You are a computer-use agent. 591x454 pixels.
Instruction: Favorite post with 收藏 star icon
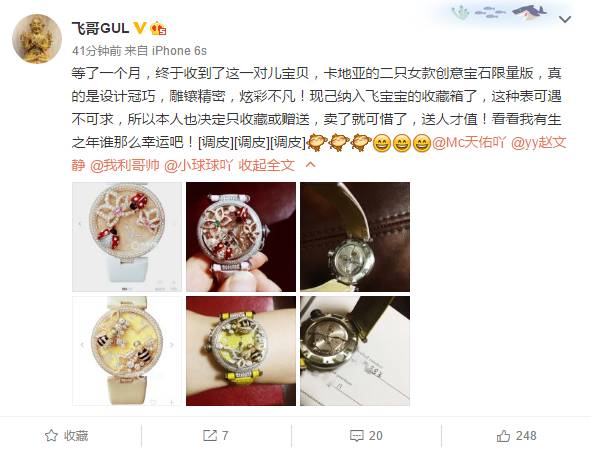tap(66, 436)
